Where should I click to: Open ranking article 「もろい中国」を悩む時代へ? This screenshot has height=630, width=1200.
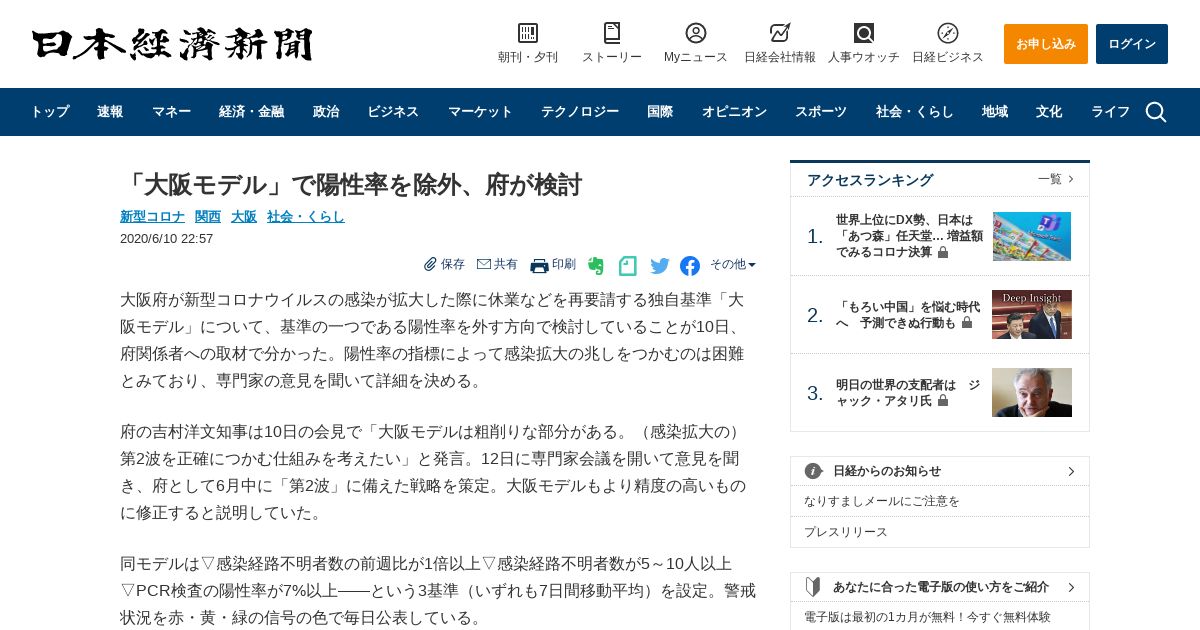tap(908, 315)
